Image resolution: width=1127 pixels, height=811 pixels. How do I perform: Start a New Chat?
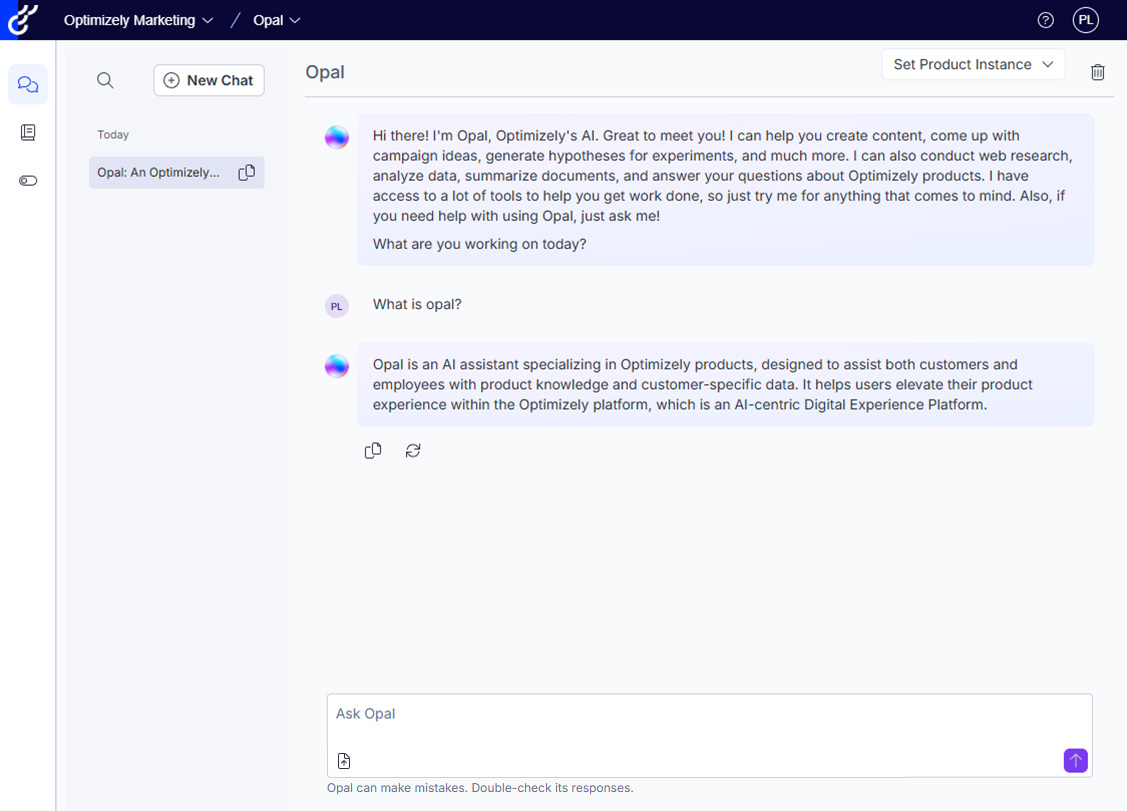point(208,80)
